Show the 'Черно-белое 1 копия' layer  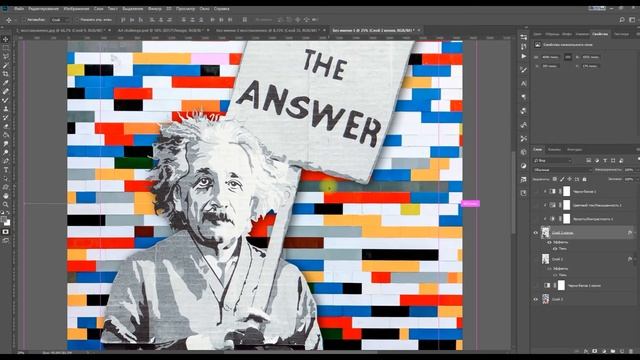536,285
